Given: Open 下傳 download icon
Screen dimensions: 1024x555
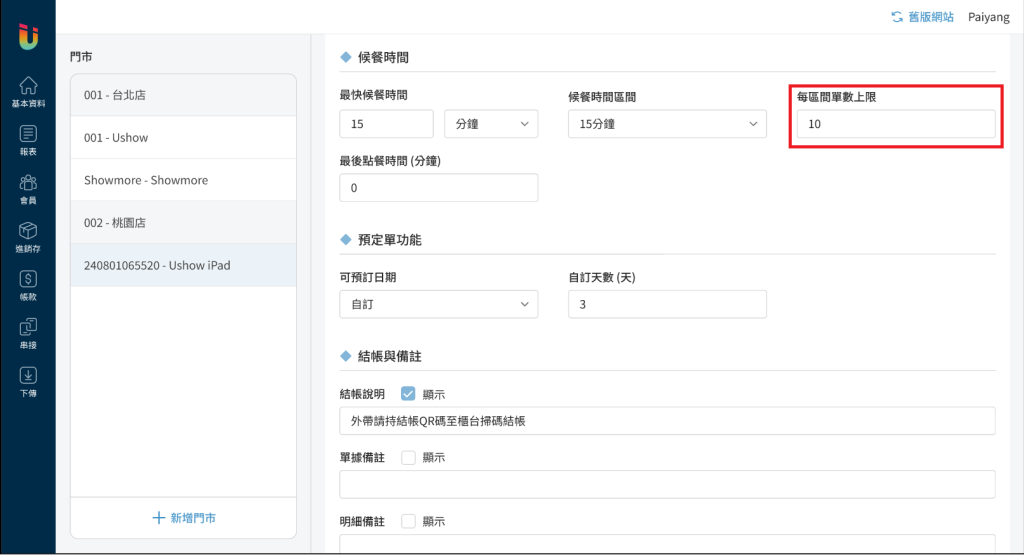Looking at the screenshot, I should tap(28, 381).
